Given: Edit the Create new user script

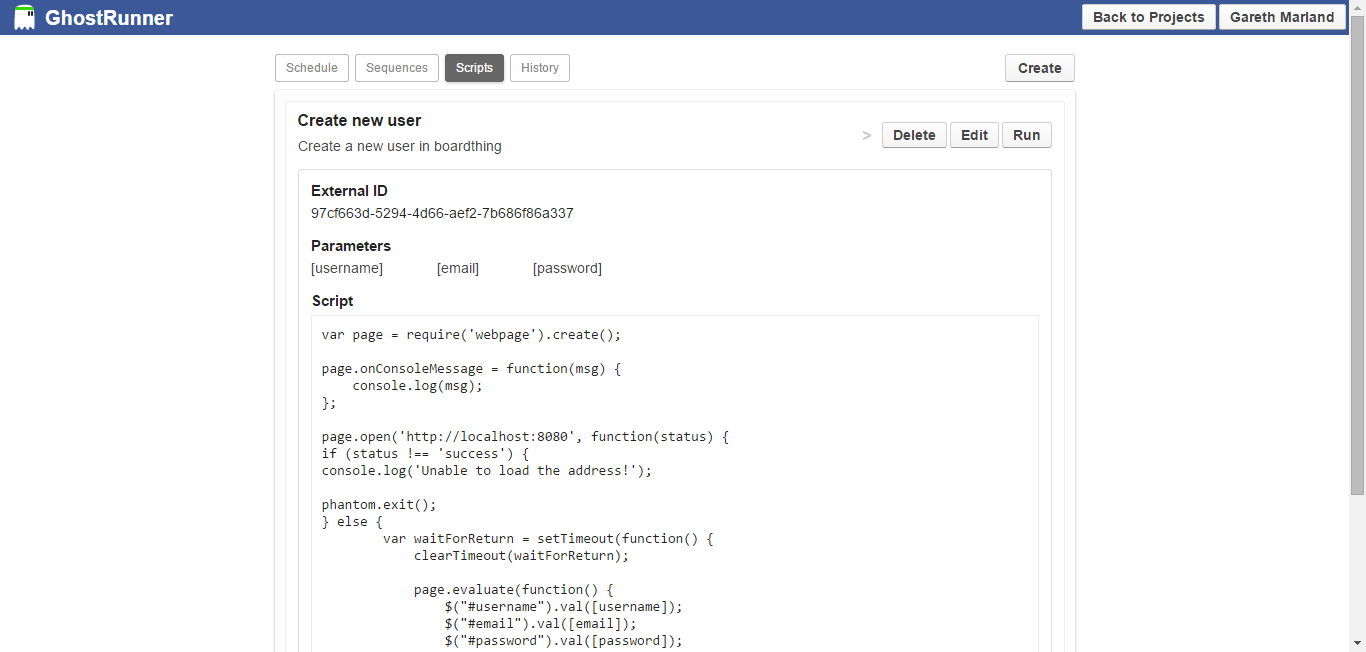Looking at the screenshot, I should [x=975, y=135].
